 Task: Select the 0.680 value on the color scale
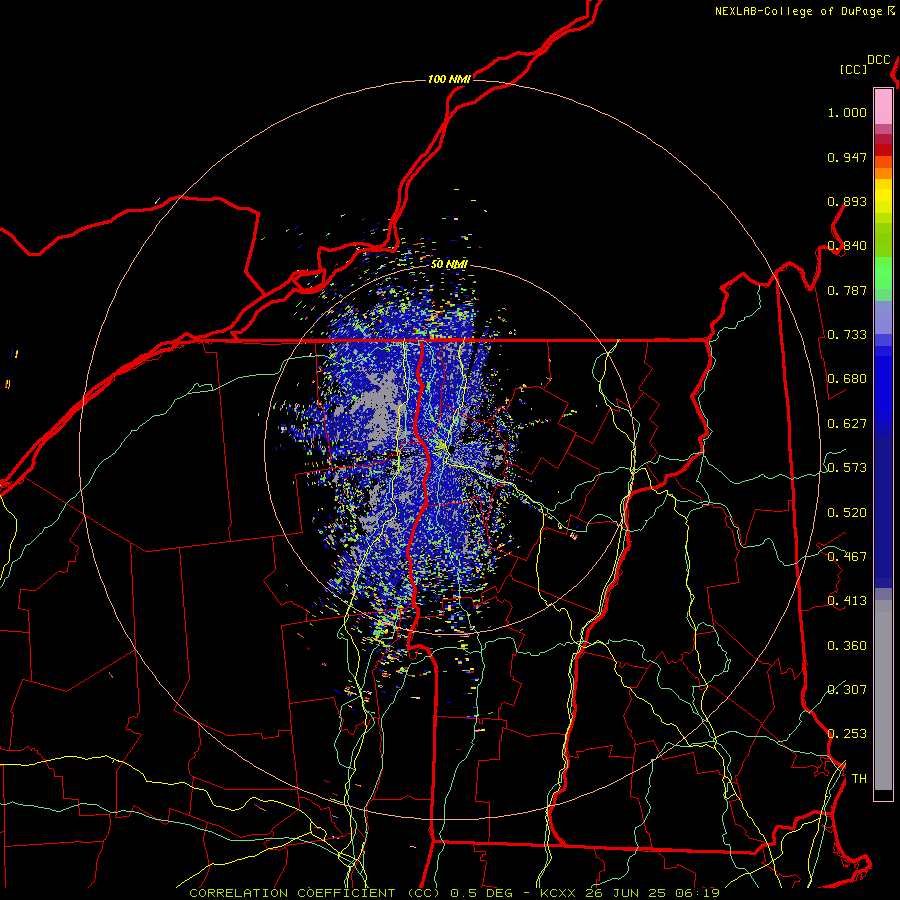coord(847,379)
